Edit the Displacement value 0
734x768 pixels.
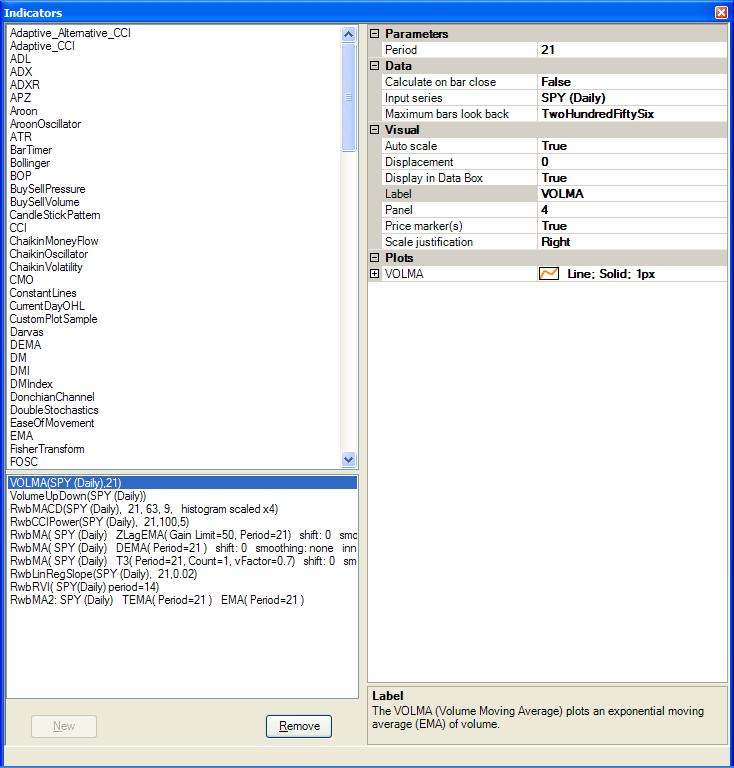point(632,162)
